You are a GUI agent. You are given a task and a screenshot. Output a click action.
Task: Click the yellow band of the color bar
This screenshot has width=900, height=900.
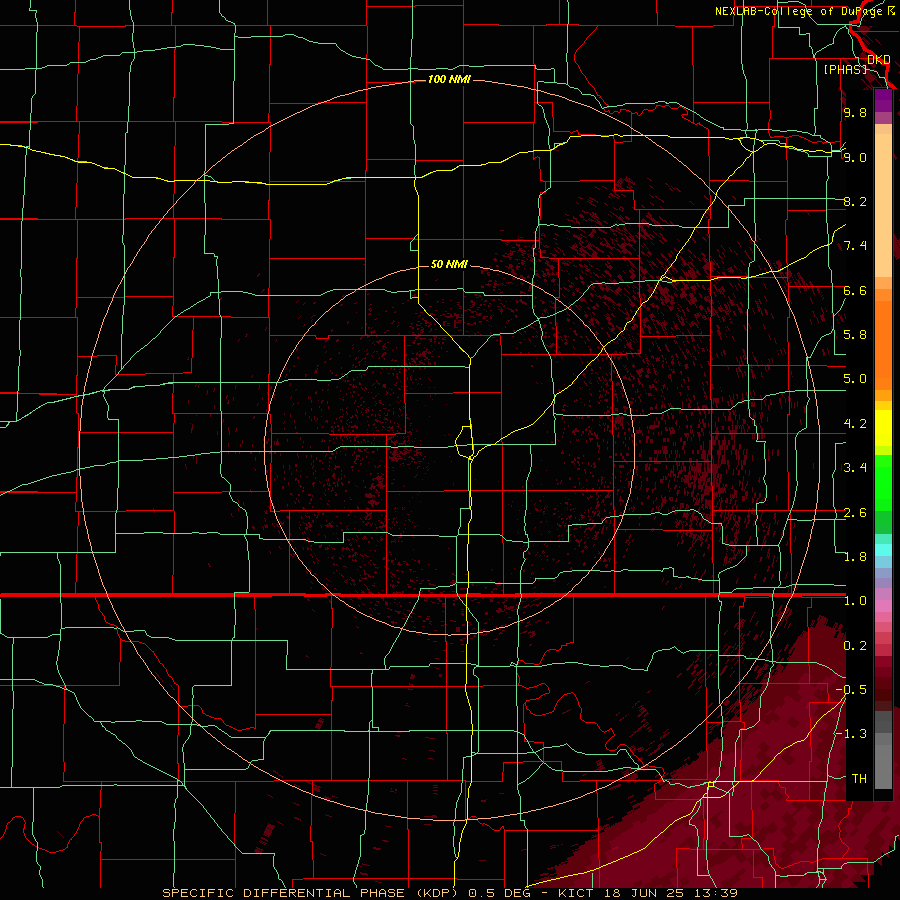coord(883,428)
